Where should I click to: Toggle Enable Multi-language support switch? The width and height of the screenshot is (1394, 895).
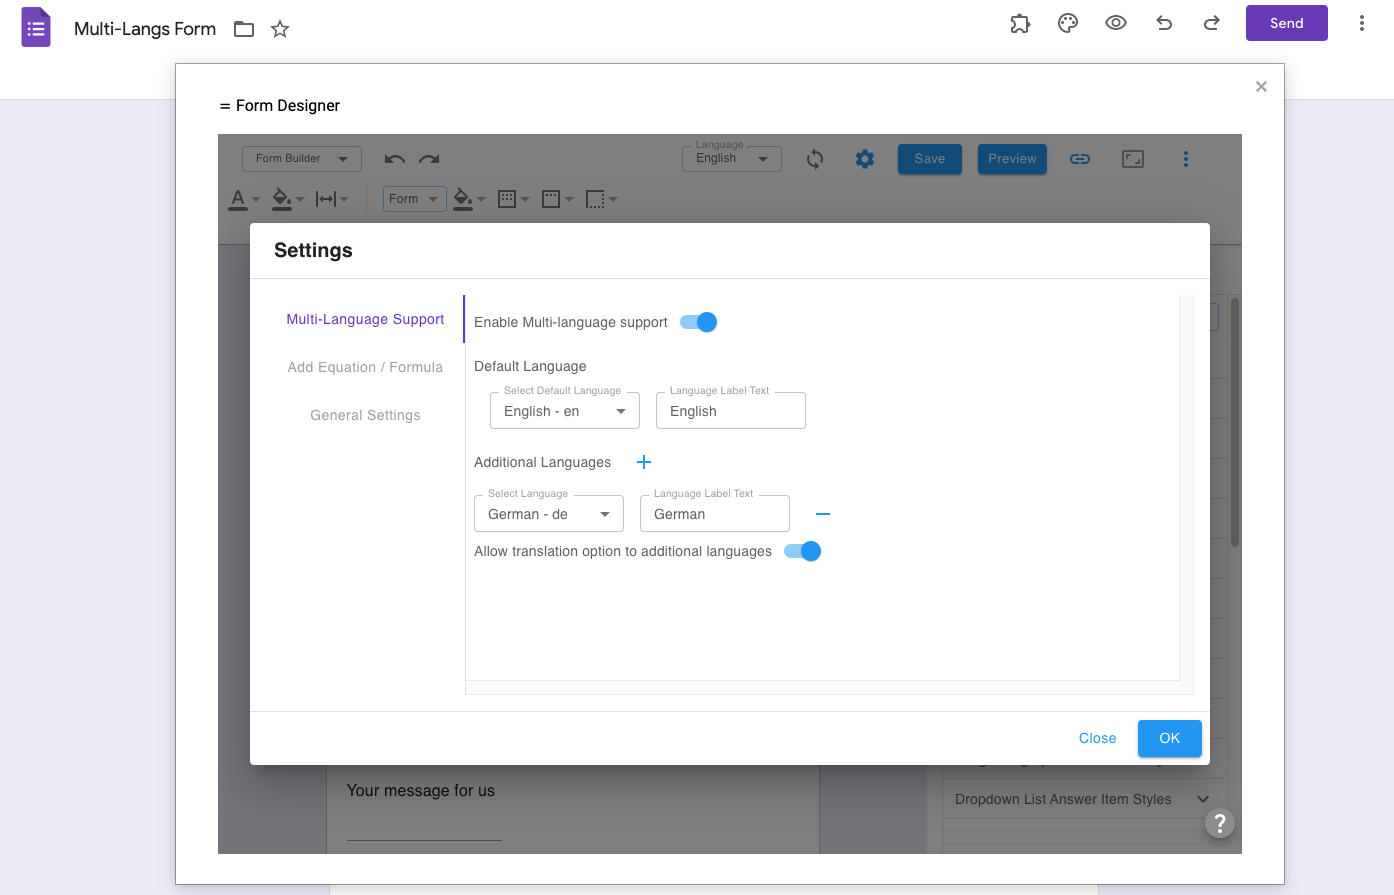[x=699, y=322]
